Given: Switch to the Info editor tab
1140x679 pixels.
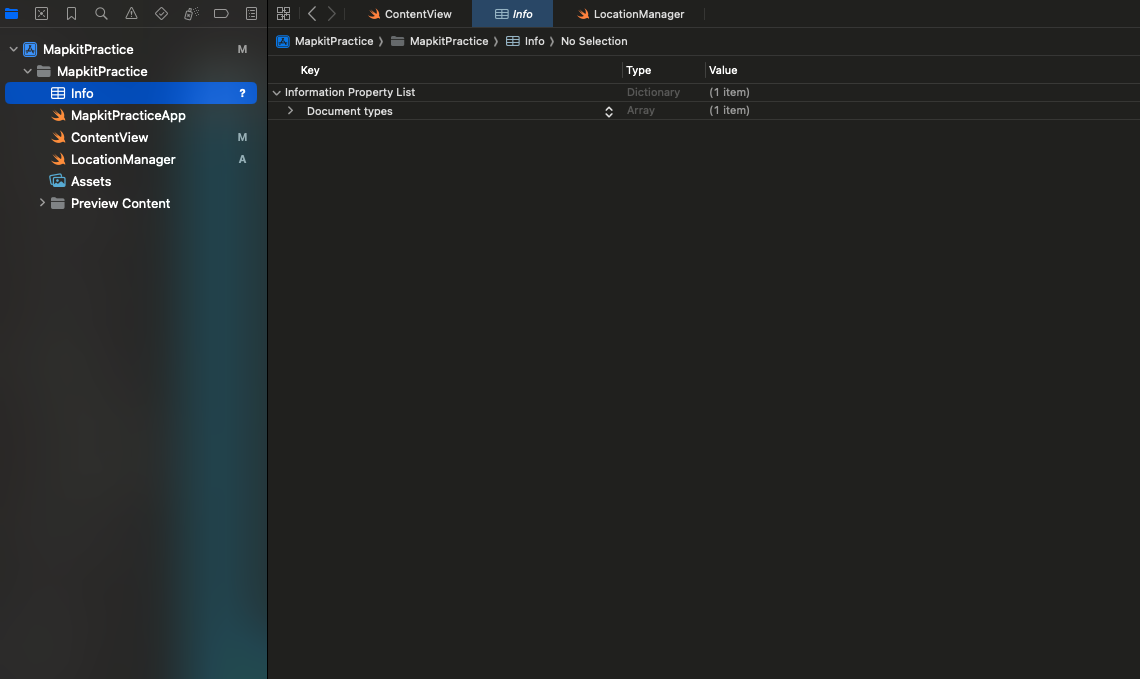Looking at the screenshot, I should pos(513,14).
